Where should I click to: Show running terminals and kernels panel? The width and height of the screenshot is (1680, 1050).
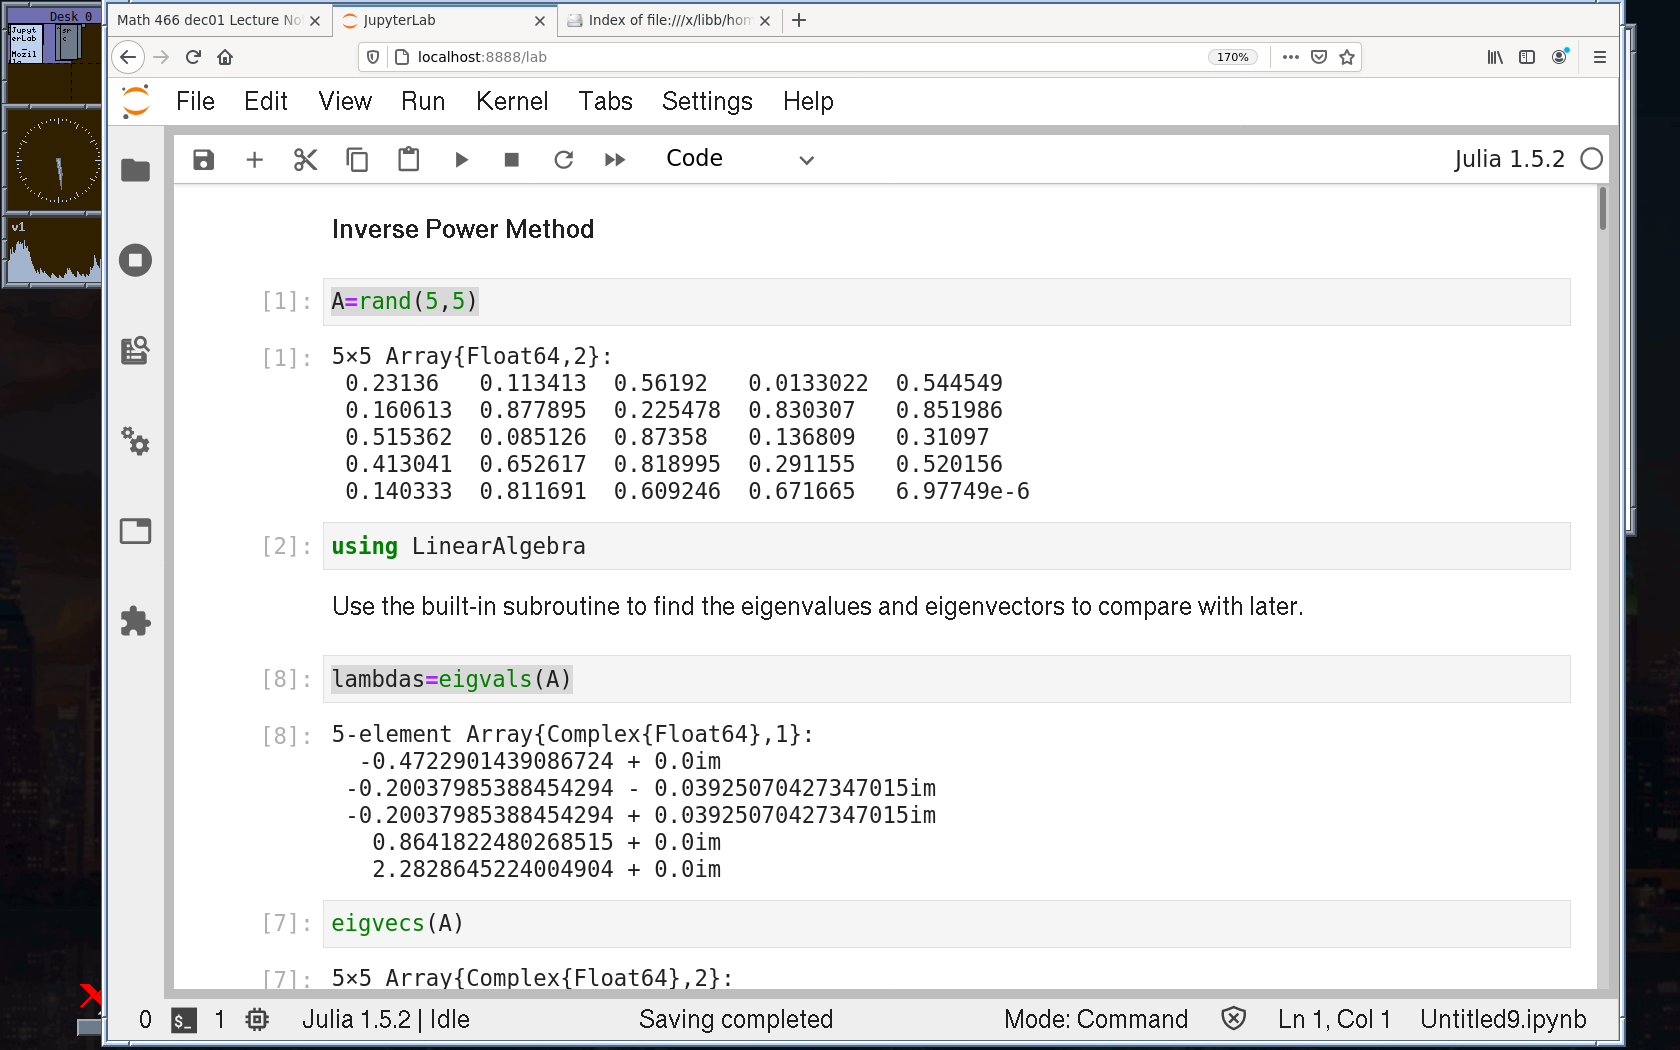[135, 261]
